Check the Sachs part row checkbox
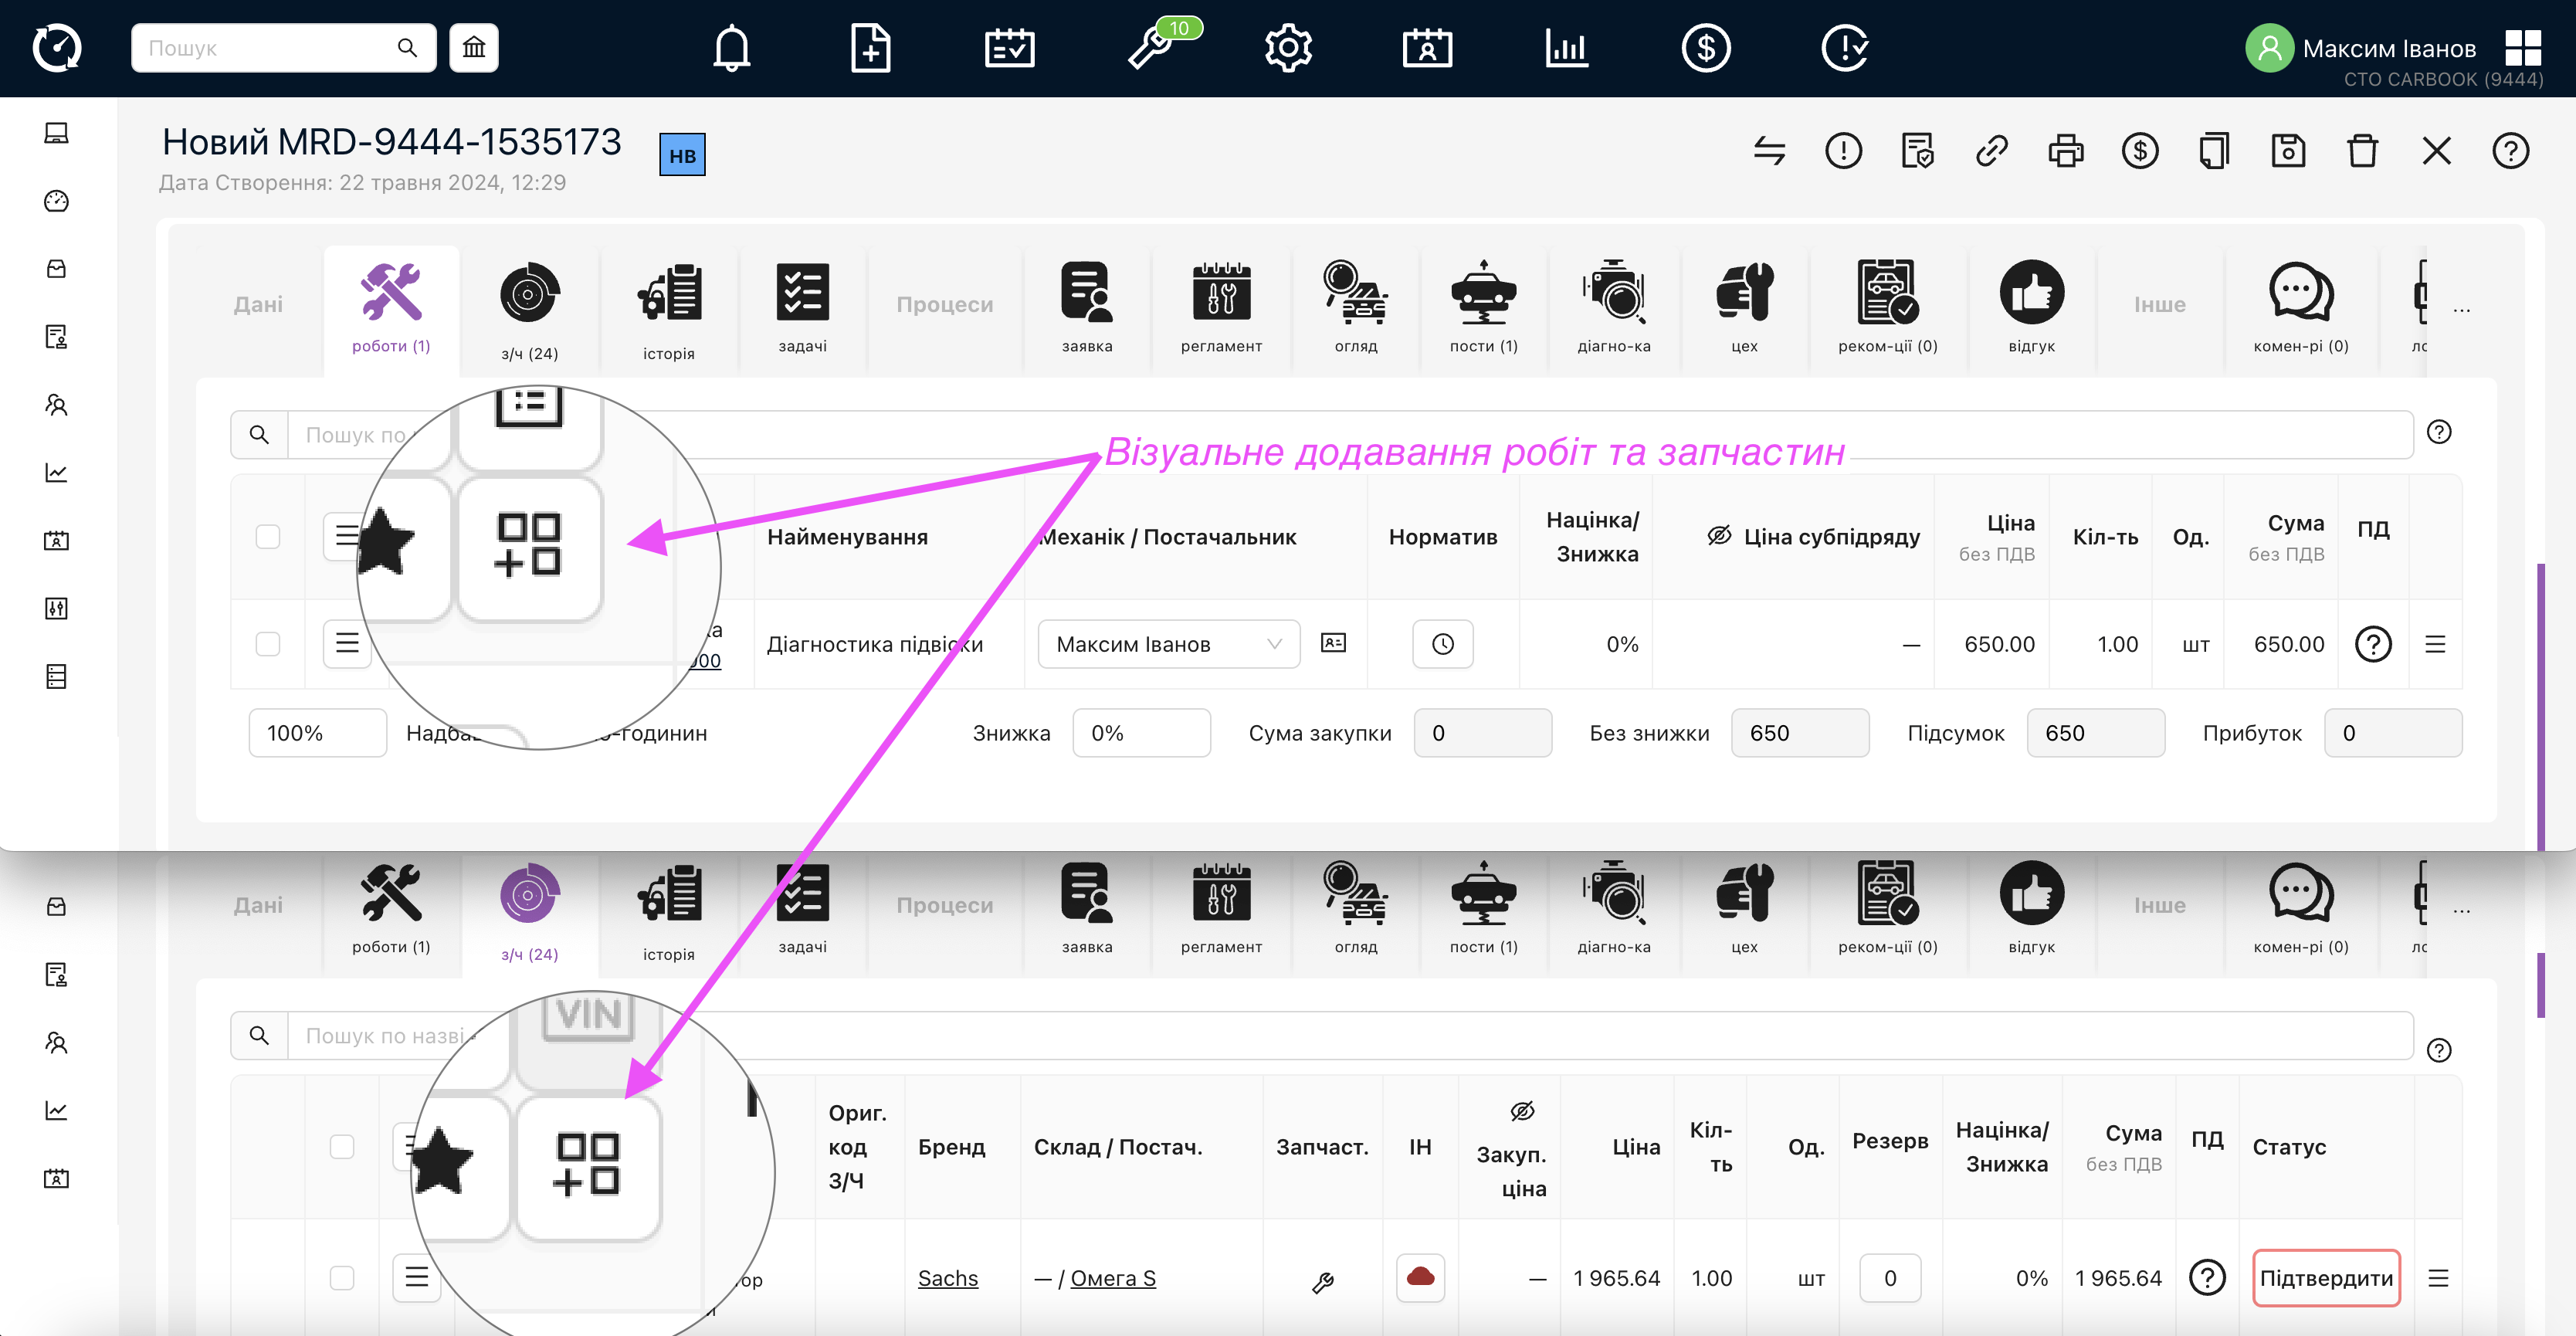 pyautogui.click(x=342, y=1277)
